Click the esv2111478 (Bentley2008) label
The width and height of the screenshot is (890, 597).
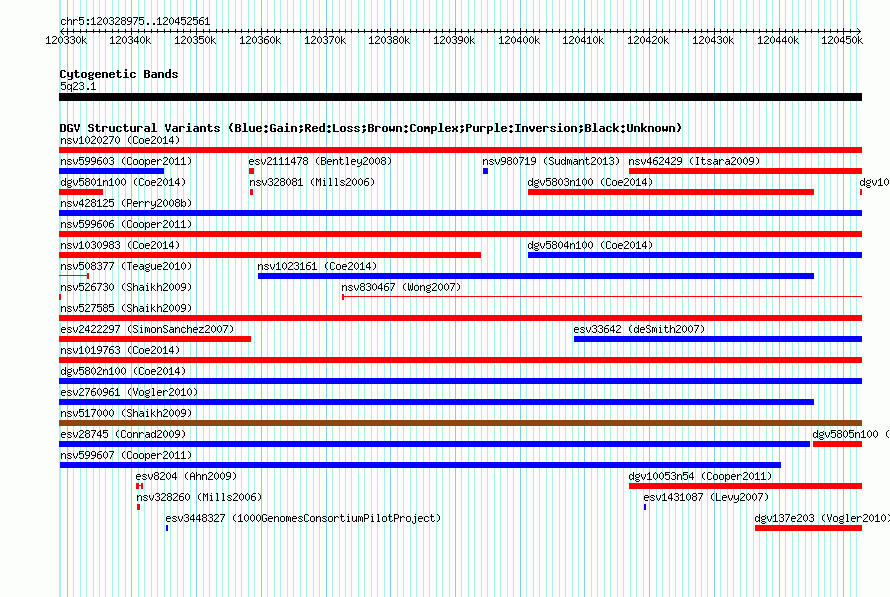pos(320,161)
